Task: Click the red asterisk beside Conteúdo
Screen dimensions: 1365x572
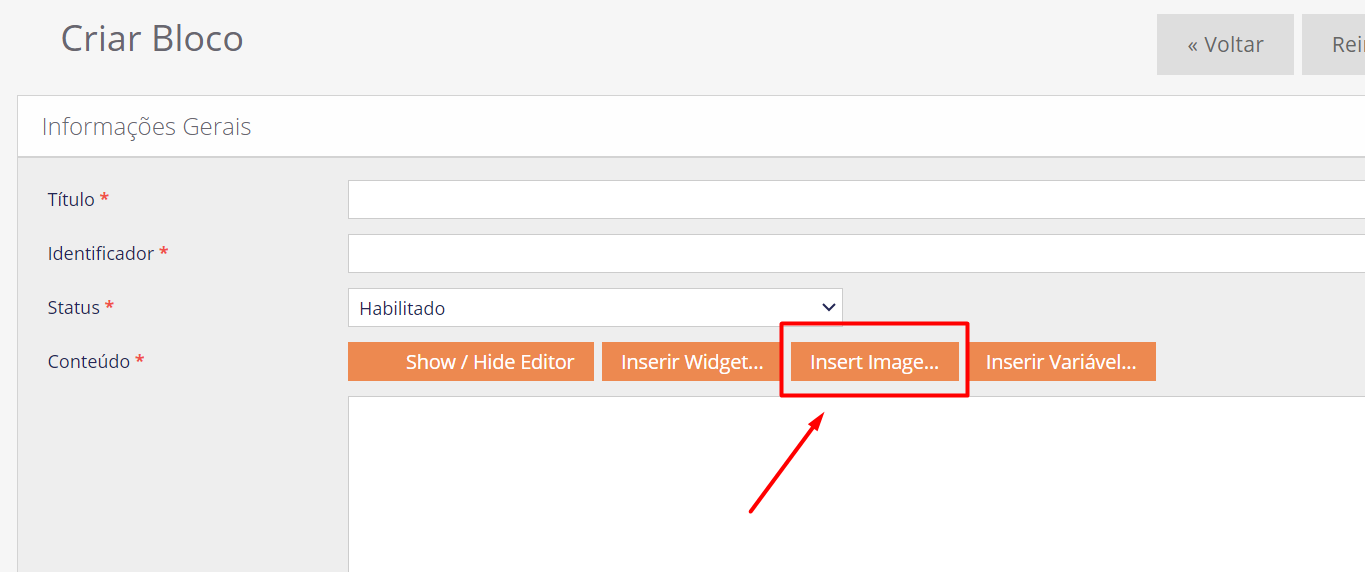Action: [140, 360]
